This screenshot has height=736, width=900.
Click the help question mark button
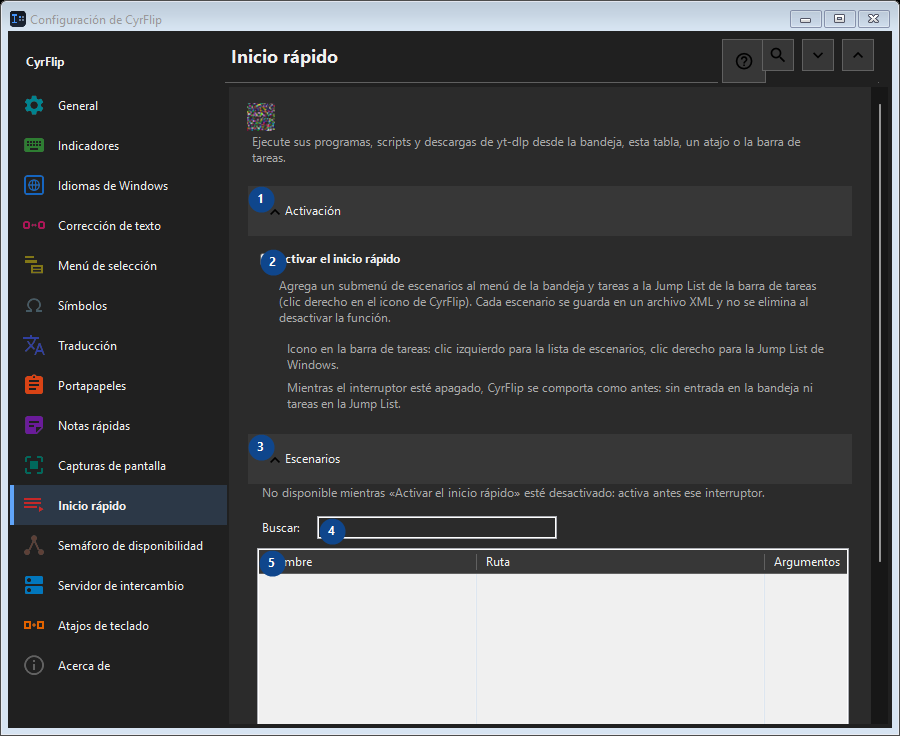point(743,61)
